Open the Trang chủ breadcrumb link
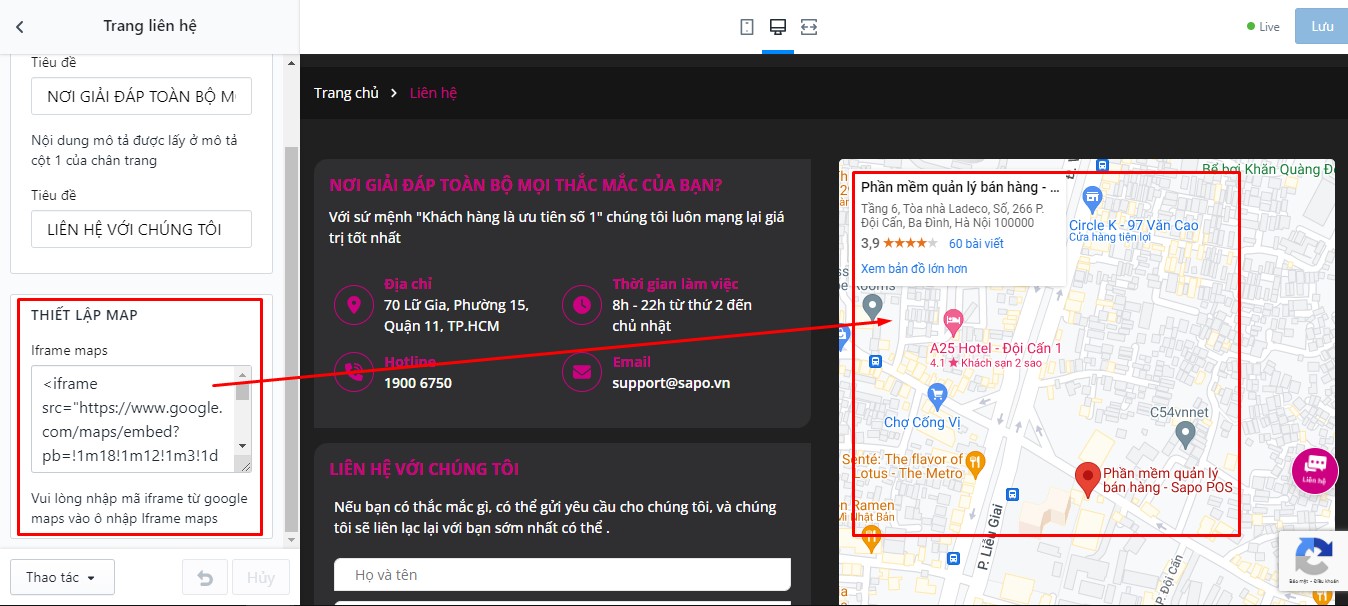This screenshot has height=606, width=1348. [x=346, y=93]
